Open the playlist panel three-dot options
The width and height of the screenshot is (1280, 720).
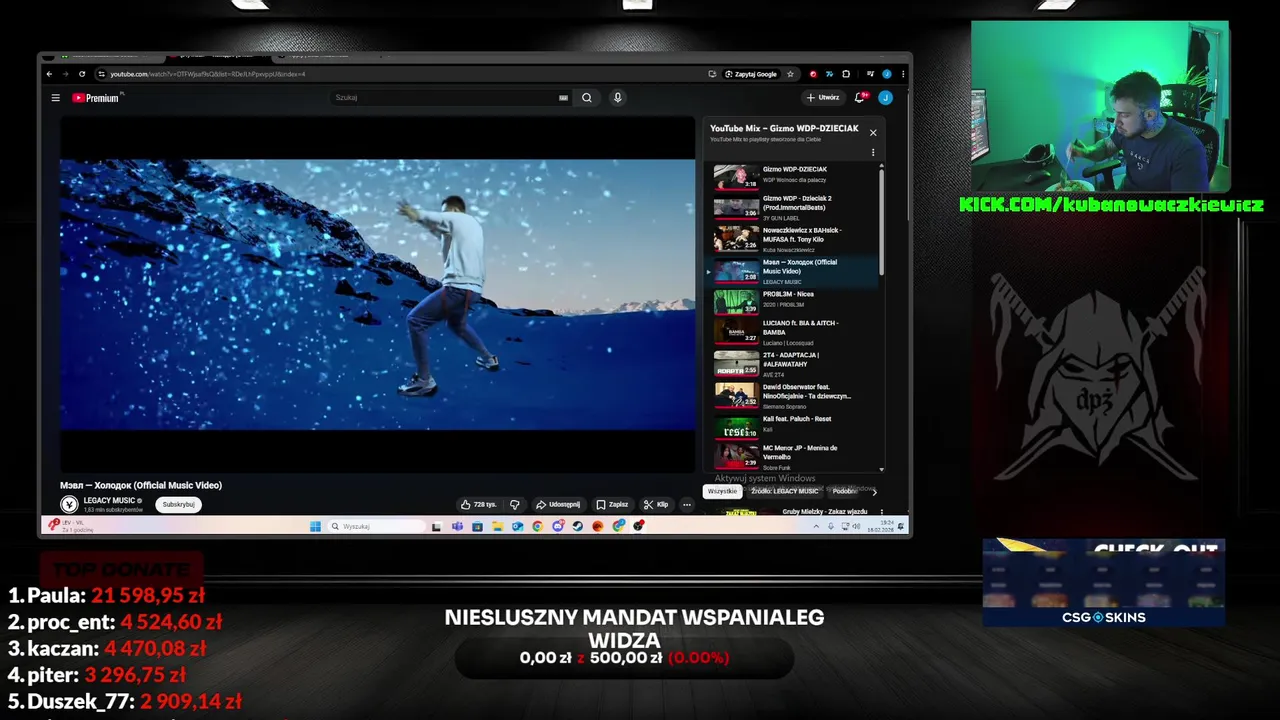tap(873, 153)
